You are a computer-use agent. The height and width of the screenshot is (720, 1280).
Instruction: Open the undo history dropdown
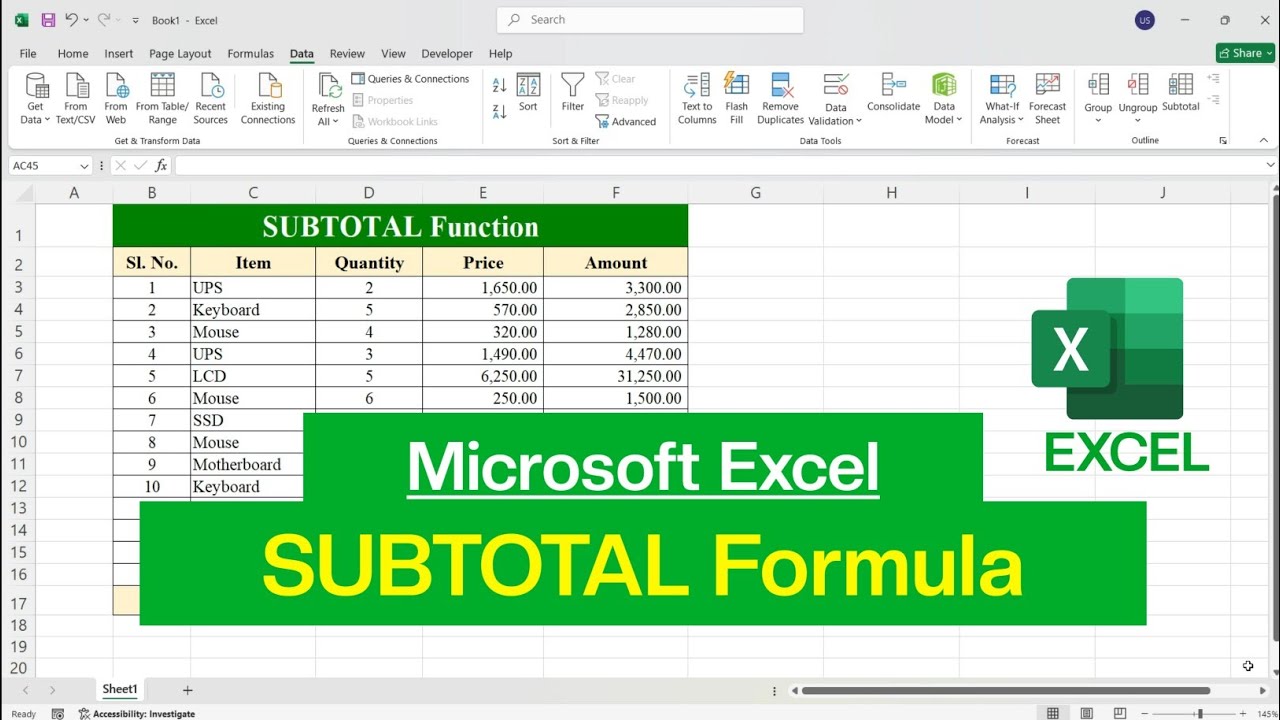point(87,20)
